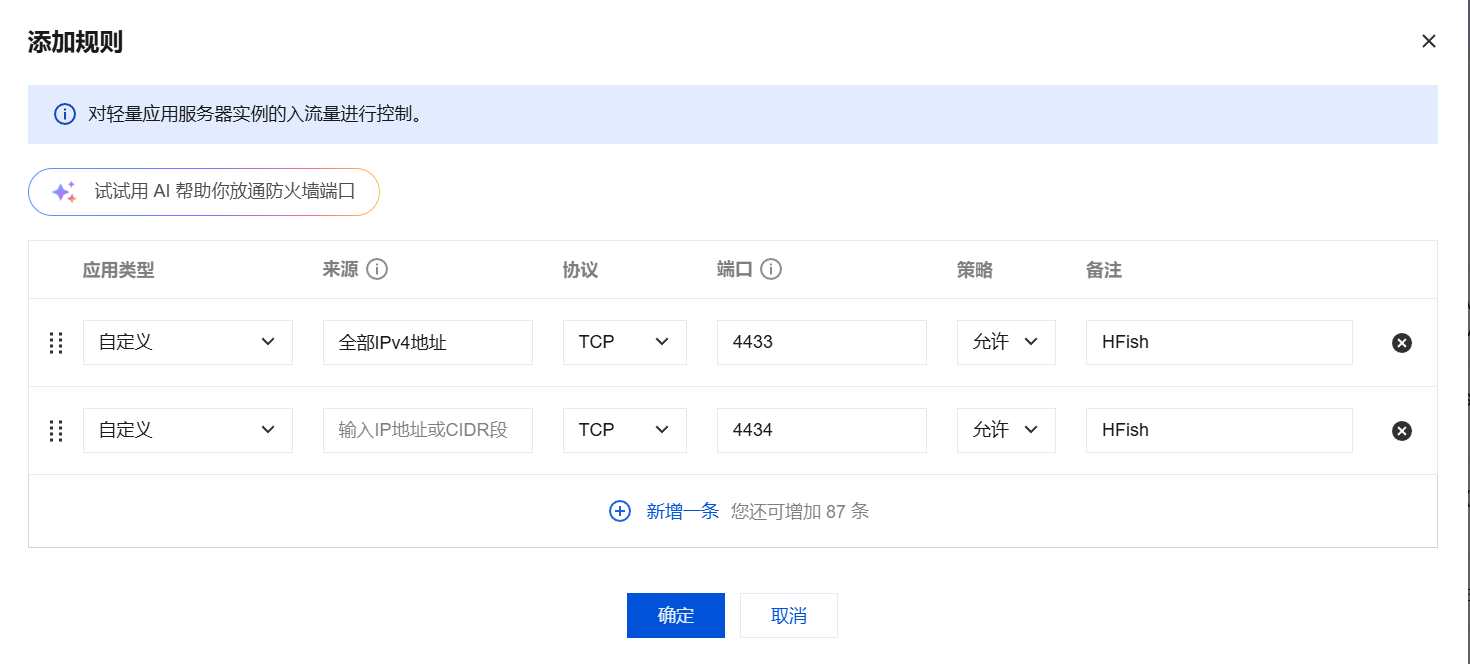
Task: Open the 允许 policy dropdown in second rule
Action: coord(1005,430)
